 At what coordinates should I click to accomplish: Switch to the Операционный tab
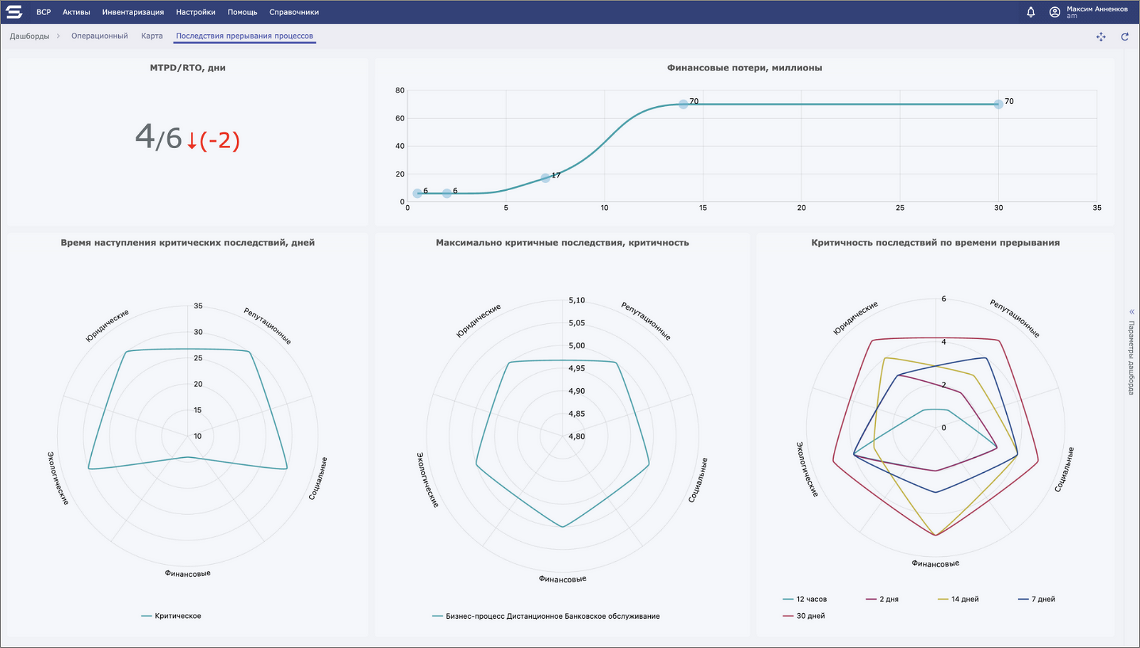click(99, 36)
